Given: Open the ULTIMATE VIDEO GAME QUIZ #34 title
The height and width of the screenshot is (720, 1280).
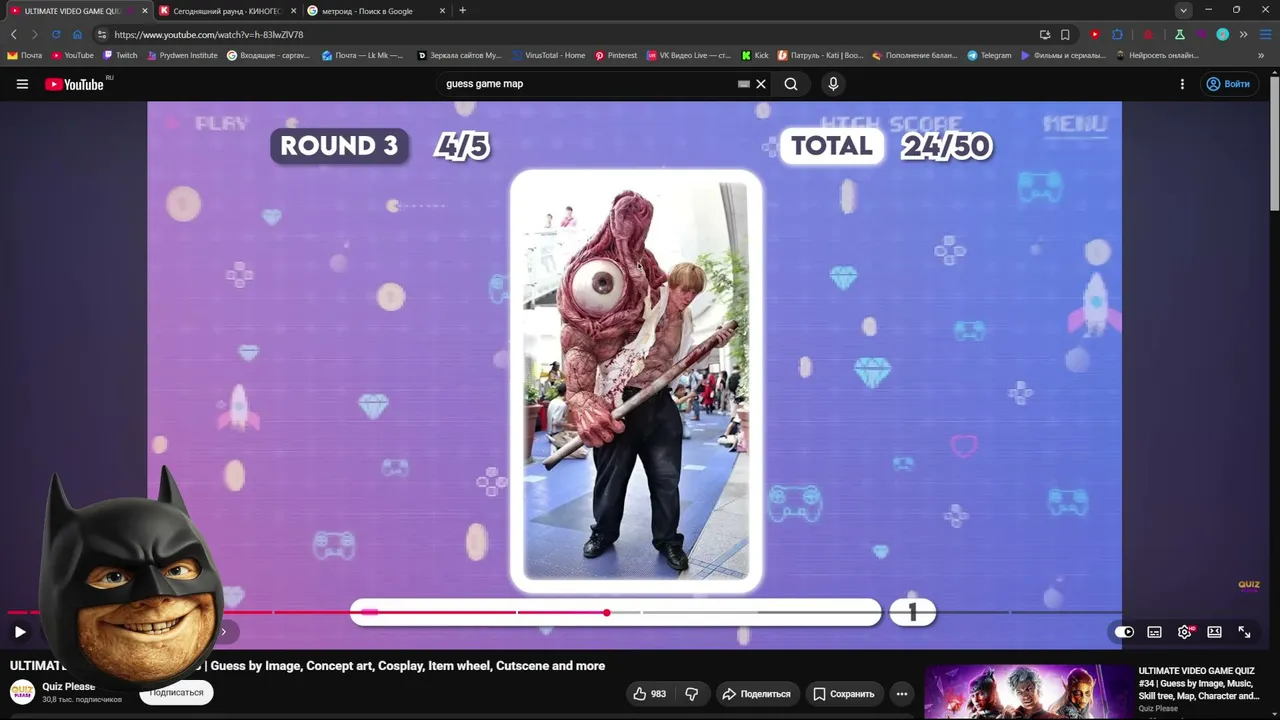Looking at the screenshot, I should click(1198, 683).
